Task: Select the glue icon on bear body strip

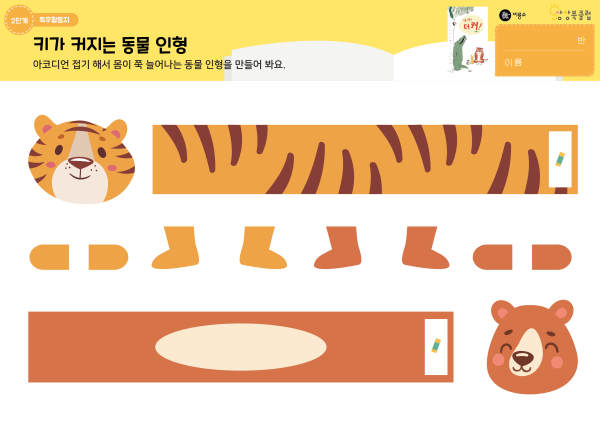Action: click(436, 345)
